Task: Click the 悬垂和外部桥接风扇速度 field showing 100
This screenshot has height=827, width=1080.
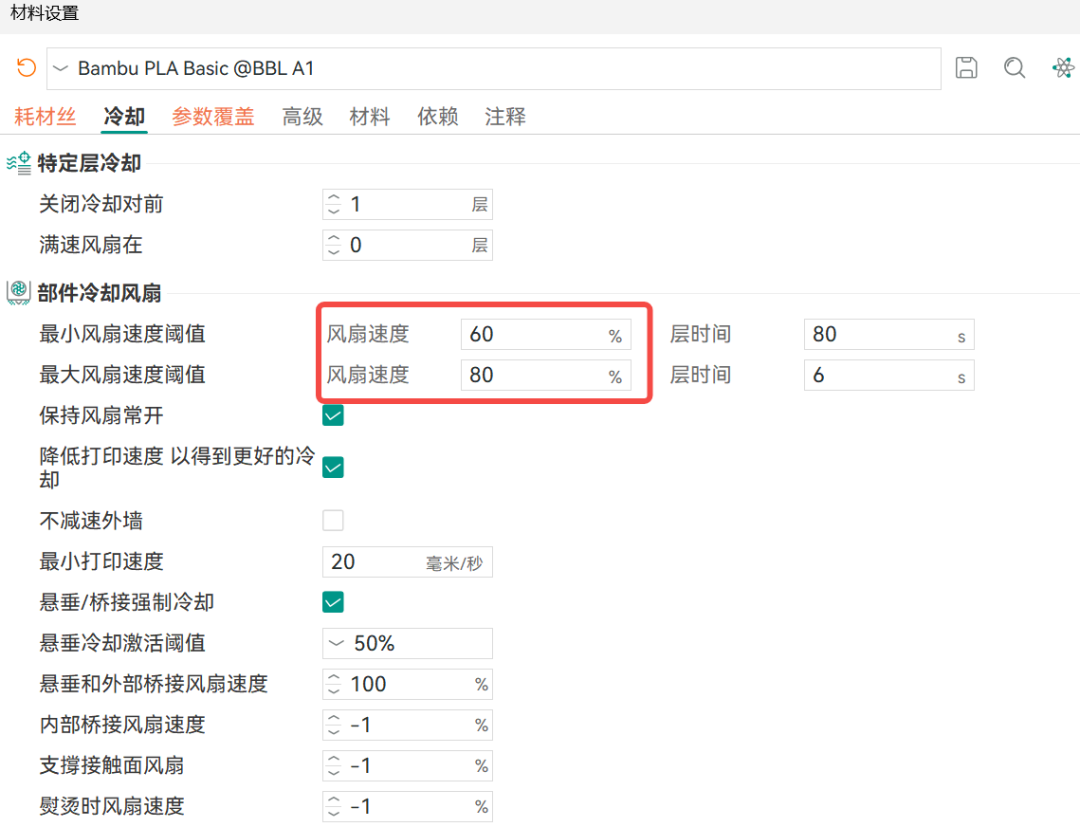Action: (x=407, y=684)
